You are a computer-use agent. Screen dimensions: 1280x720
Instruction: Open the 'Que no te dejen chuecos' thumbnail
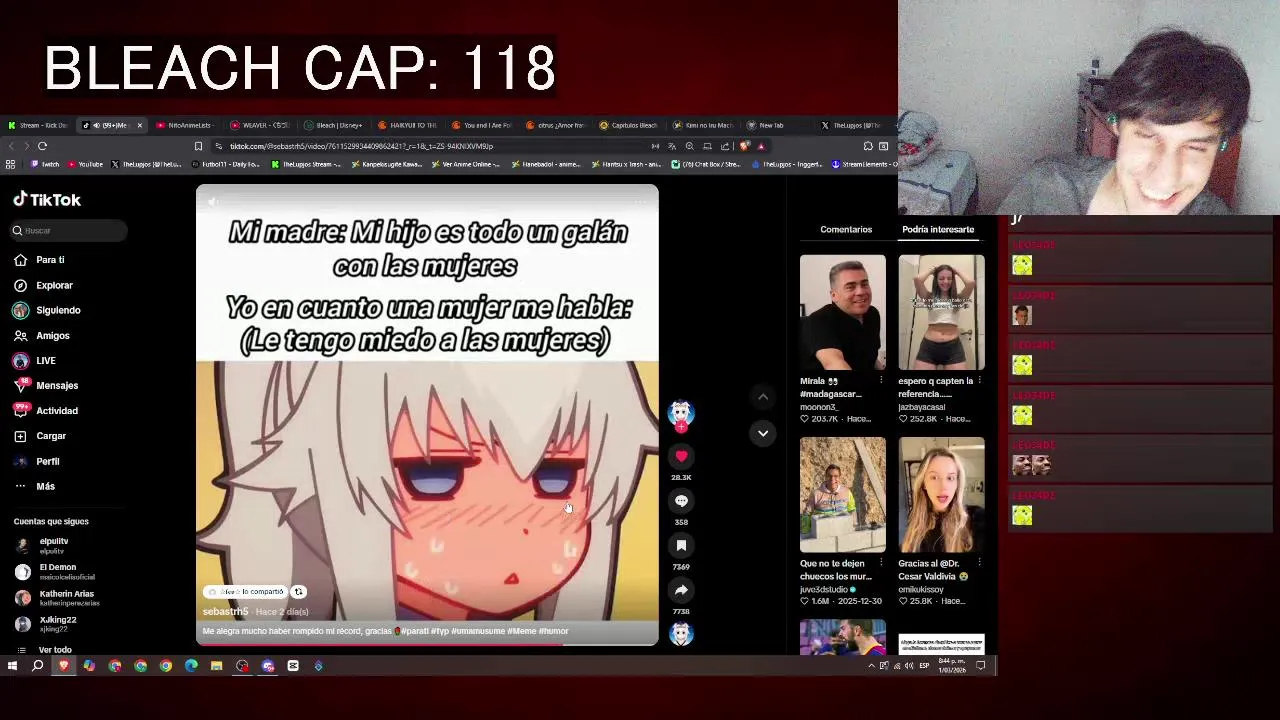tap(842, 495)
